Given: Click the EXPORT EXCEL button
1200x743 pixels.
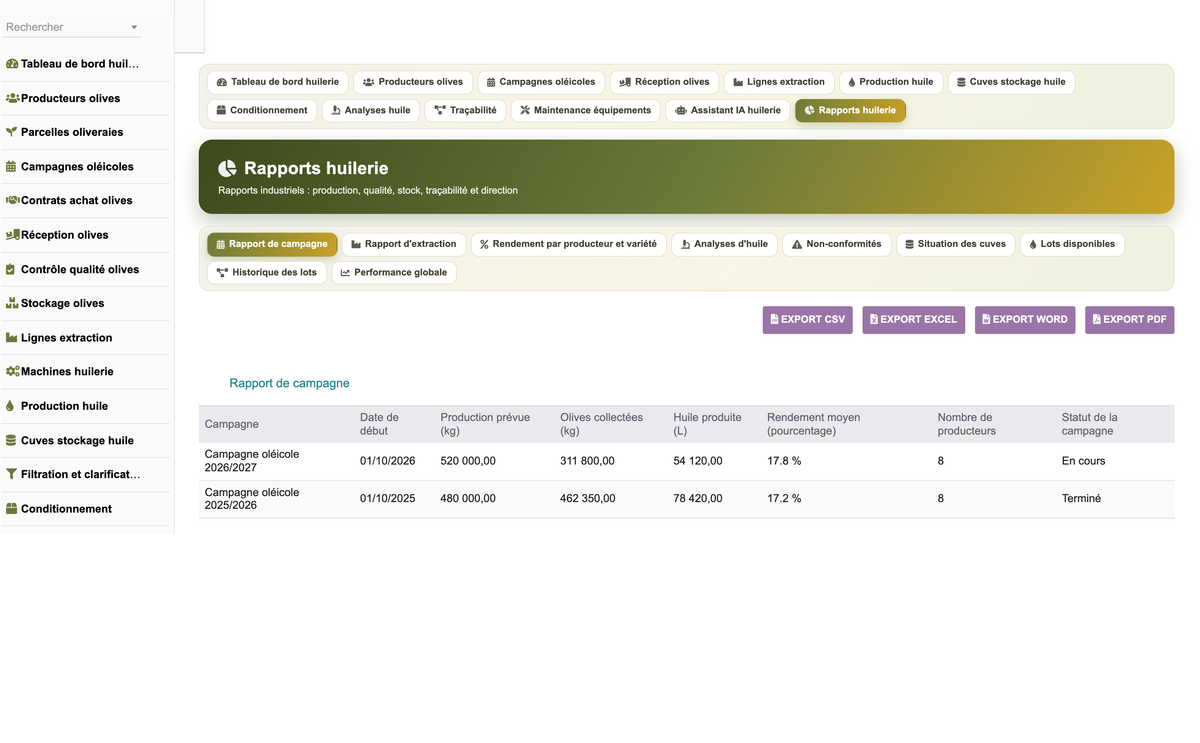Looking at the screenshot, I should coord(914,320).
